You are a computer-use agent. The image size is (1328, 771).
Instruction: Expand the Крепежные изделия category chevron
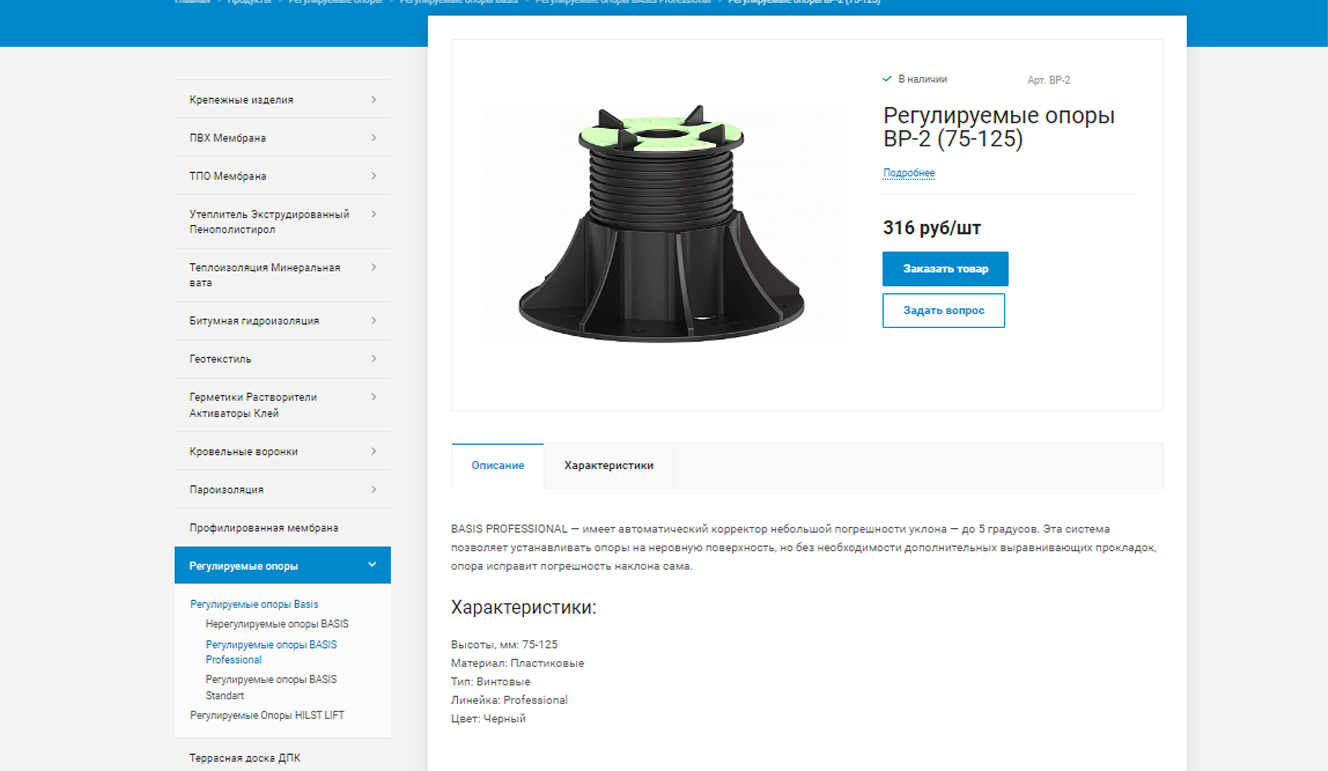(373, 99)
